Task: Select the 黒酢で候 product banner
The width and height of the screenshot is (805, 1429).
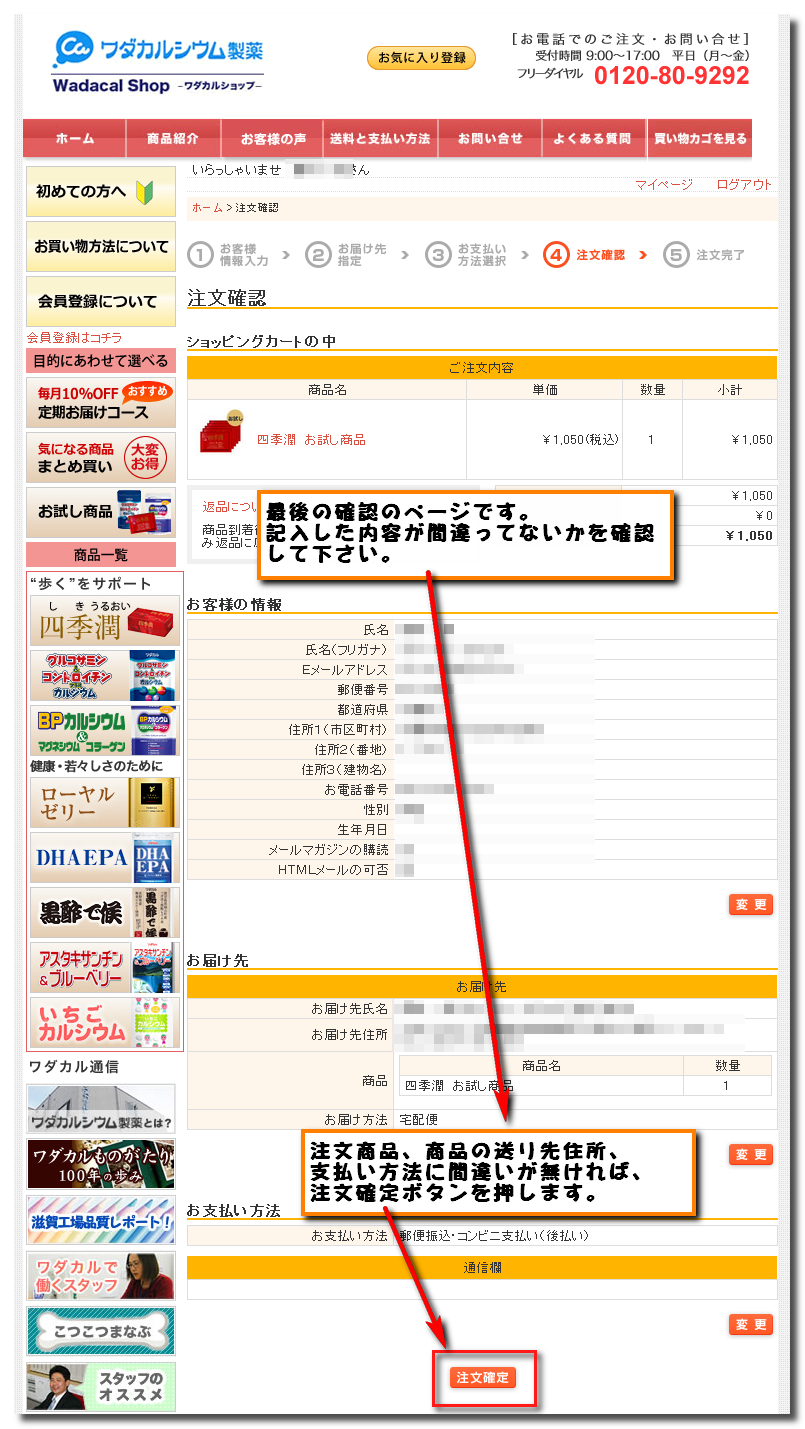Action: click(x=106, y=912)
